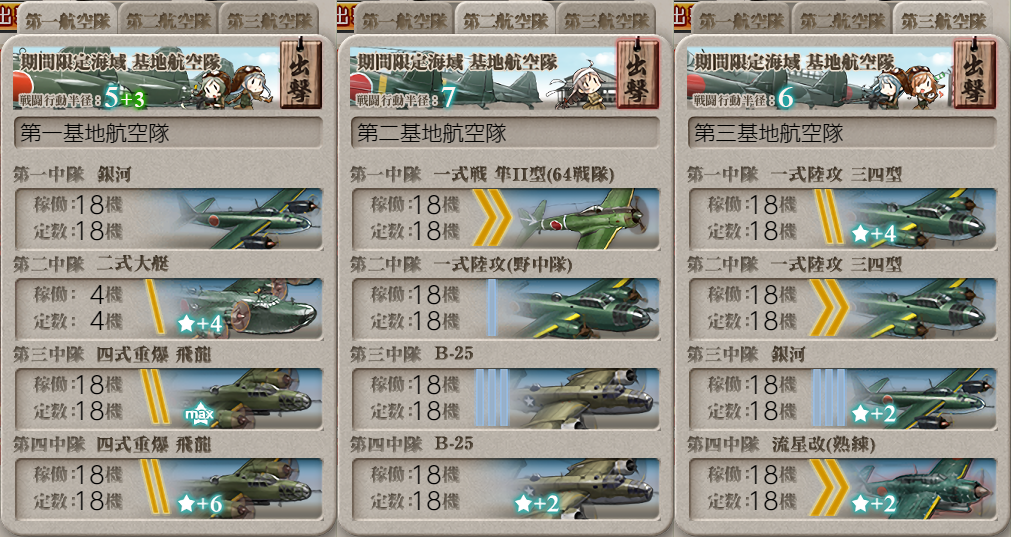Select the 一式陸攻 三四型 with ★+4
The width and height of the screenshot is (1011, 537).
(842, 218)
